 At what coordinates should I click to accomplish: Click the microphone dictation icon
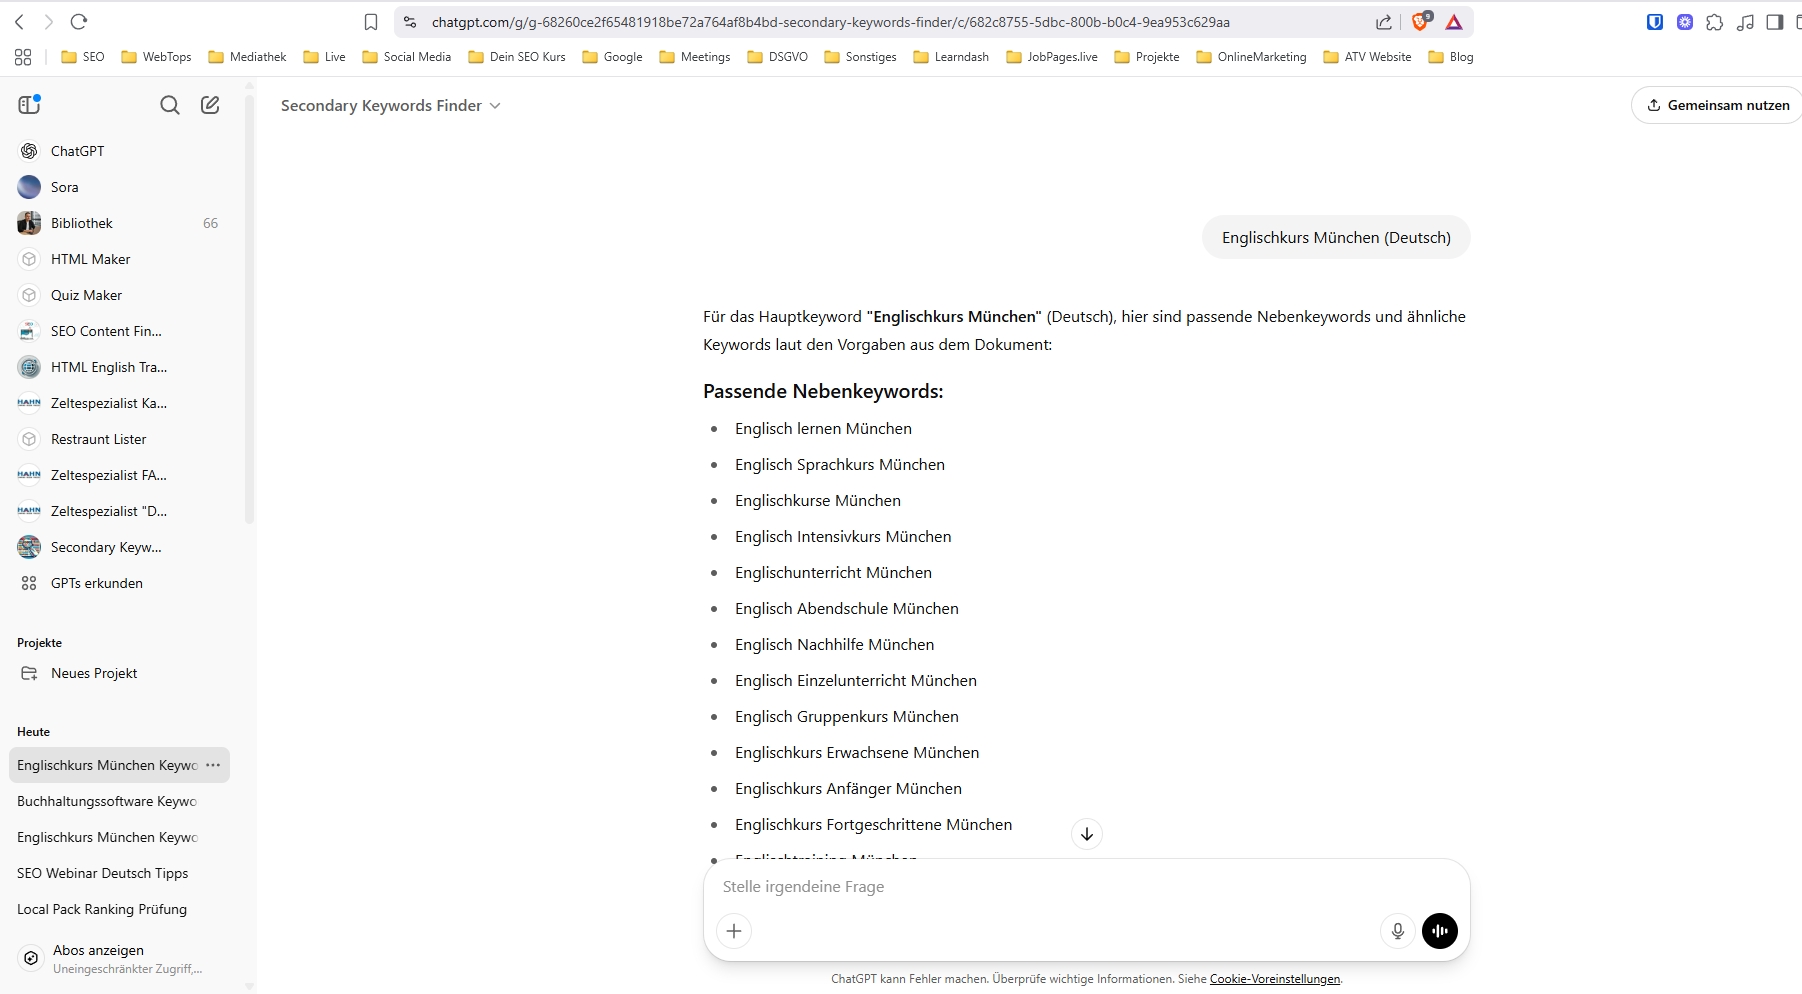pos(1397,931)
